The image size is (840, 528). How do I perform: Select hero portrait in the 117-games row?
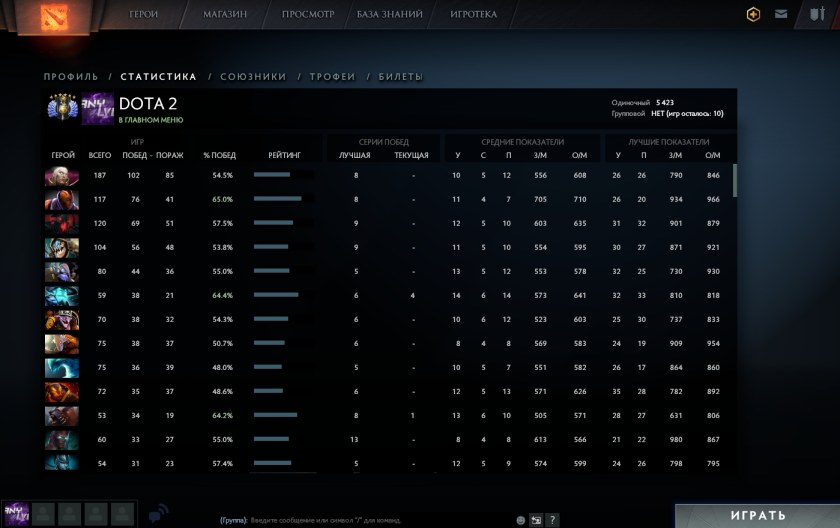62,200
